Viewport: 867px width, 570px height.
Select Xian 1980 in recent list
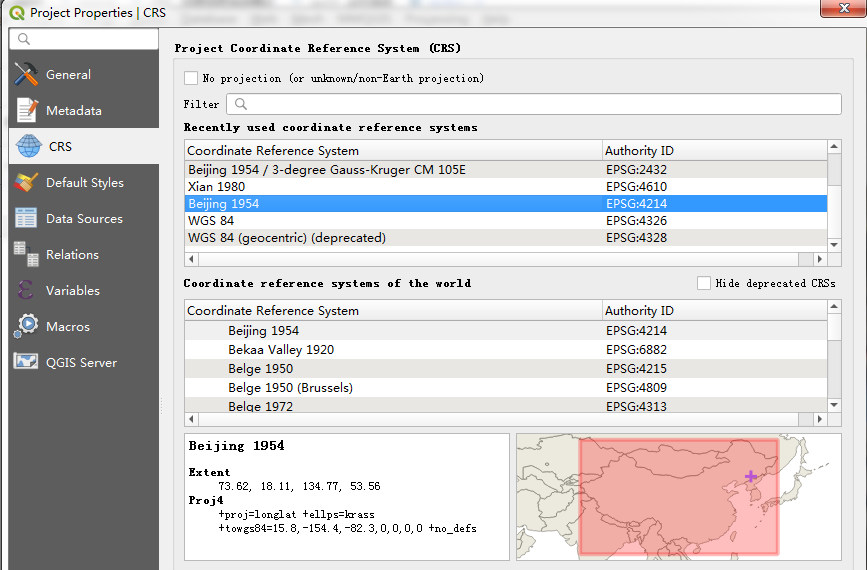pyautogui.click(x=506, y=186)
